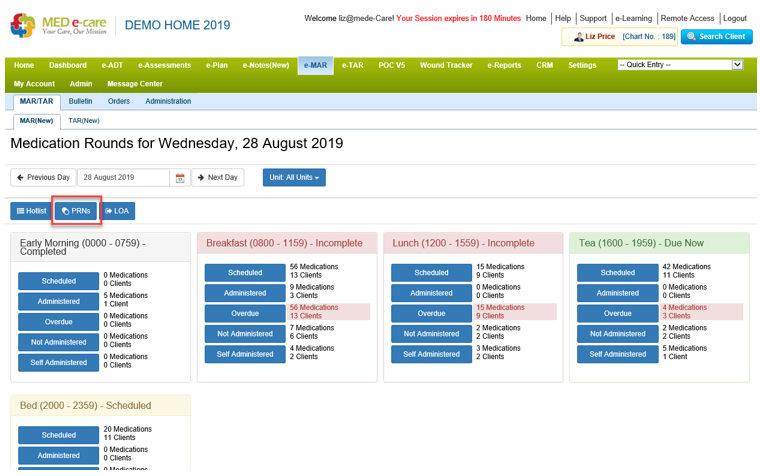Image resolution: width=760 pixels, height=476 pixels.
Task: Open the Quick Entry dropdown
Action: pyautogui.click(x=680, y=65)
